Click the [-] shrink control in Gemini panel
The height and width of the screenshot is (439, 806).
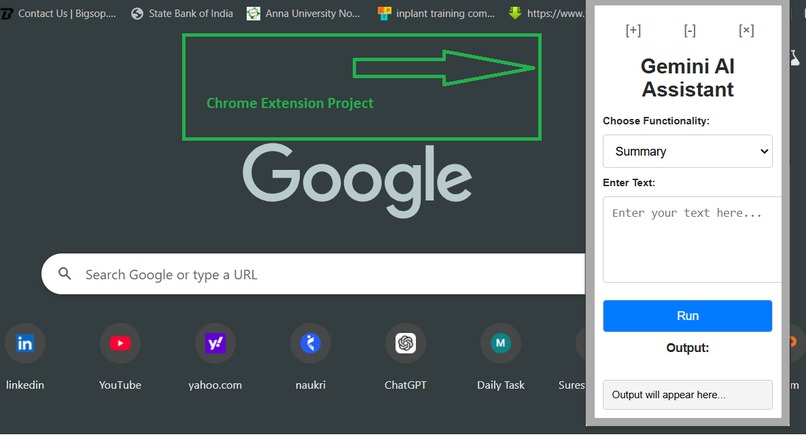[x=690, y=30]
